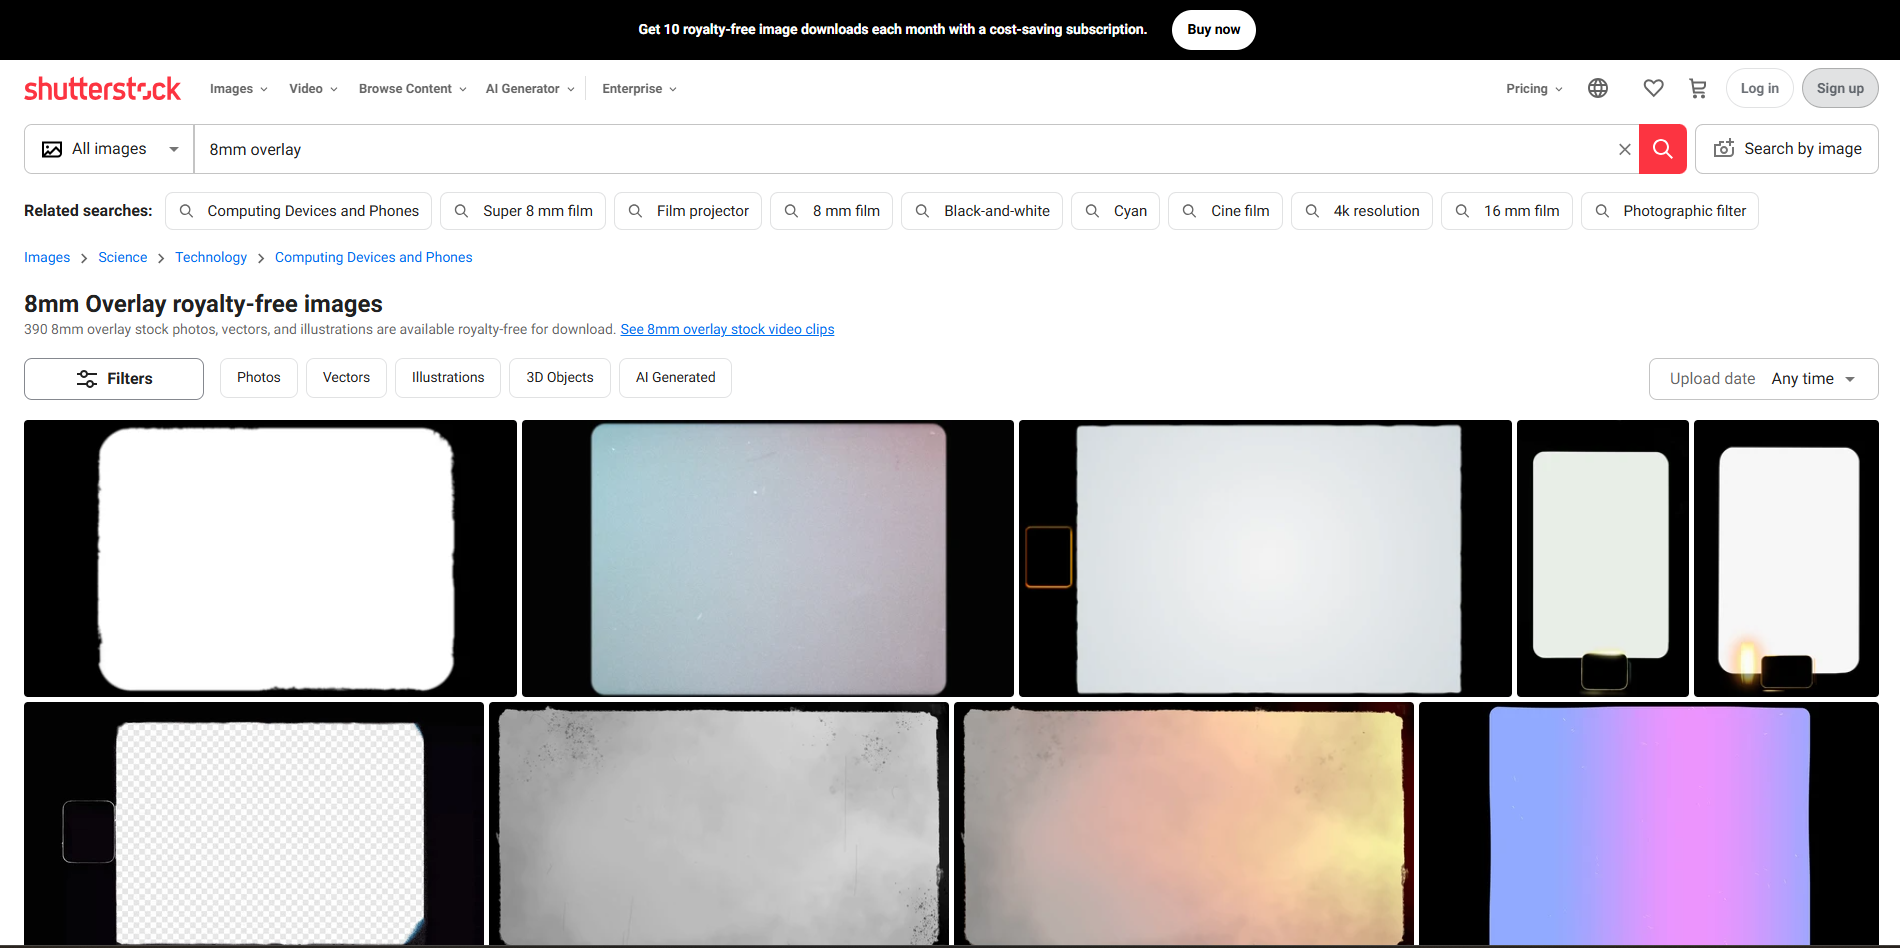
Task: Open the Browse Content menu
Action: (410, 88)
